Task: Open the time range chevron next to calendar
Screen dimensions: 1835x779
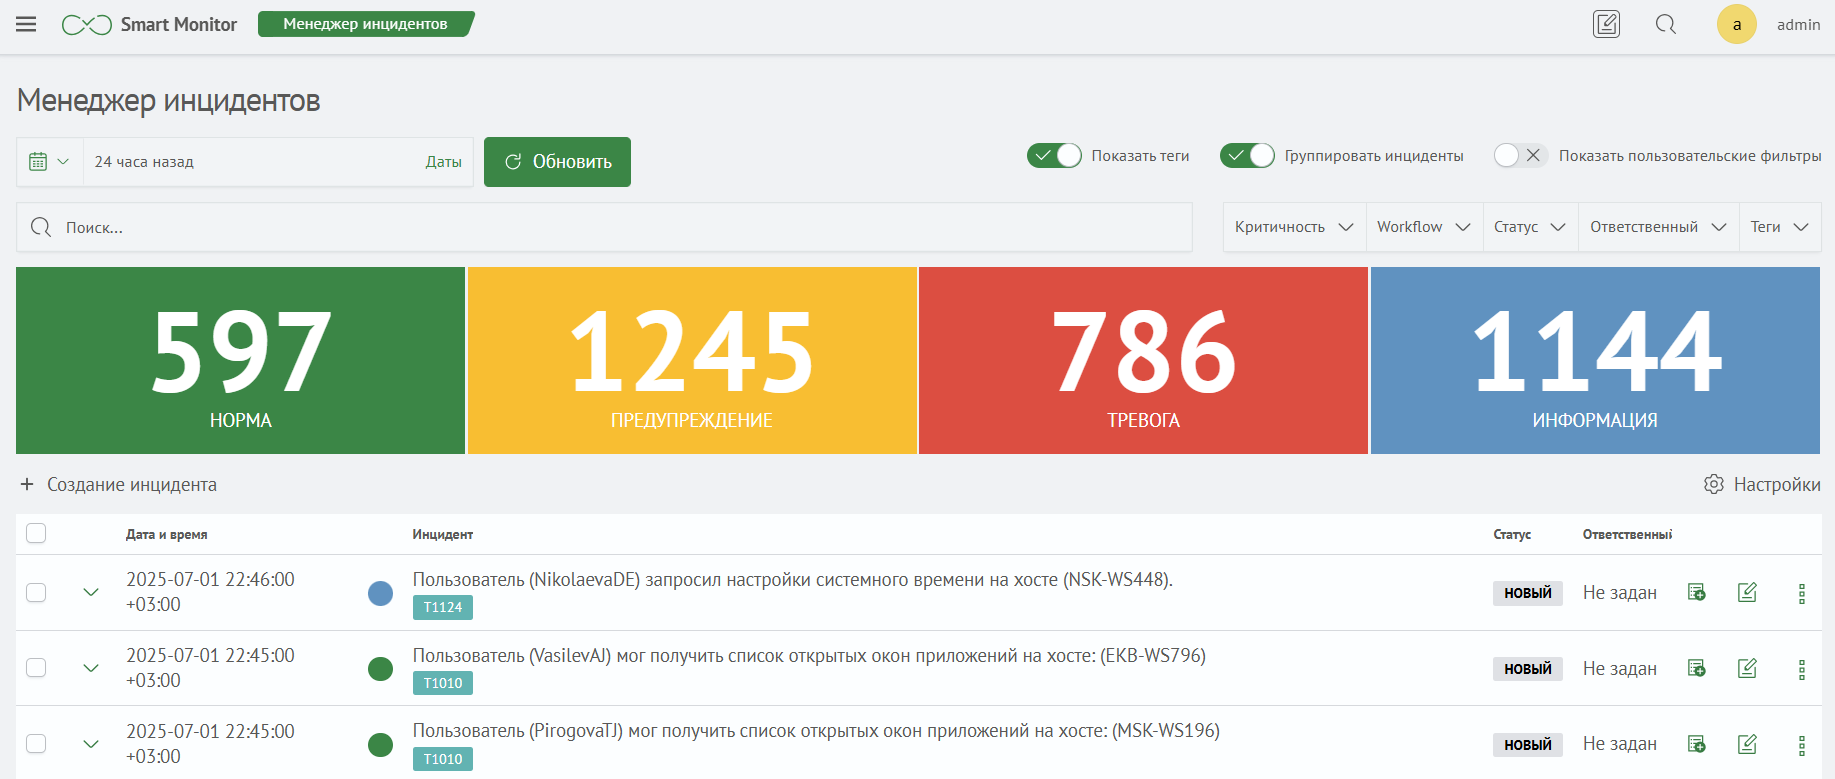Action: point(63,161)
